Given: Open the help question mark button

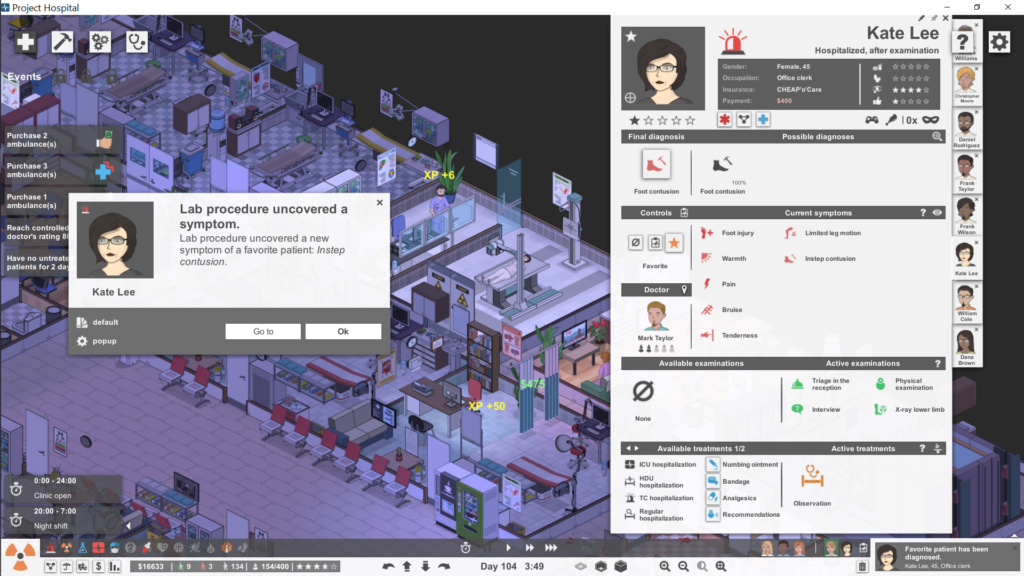Looking at the screenshot, I should click(963, 42).
